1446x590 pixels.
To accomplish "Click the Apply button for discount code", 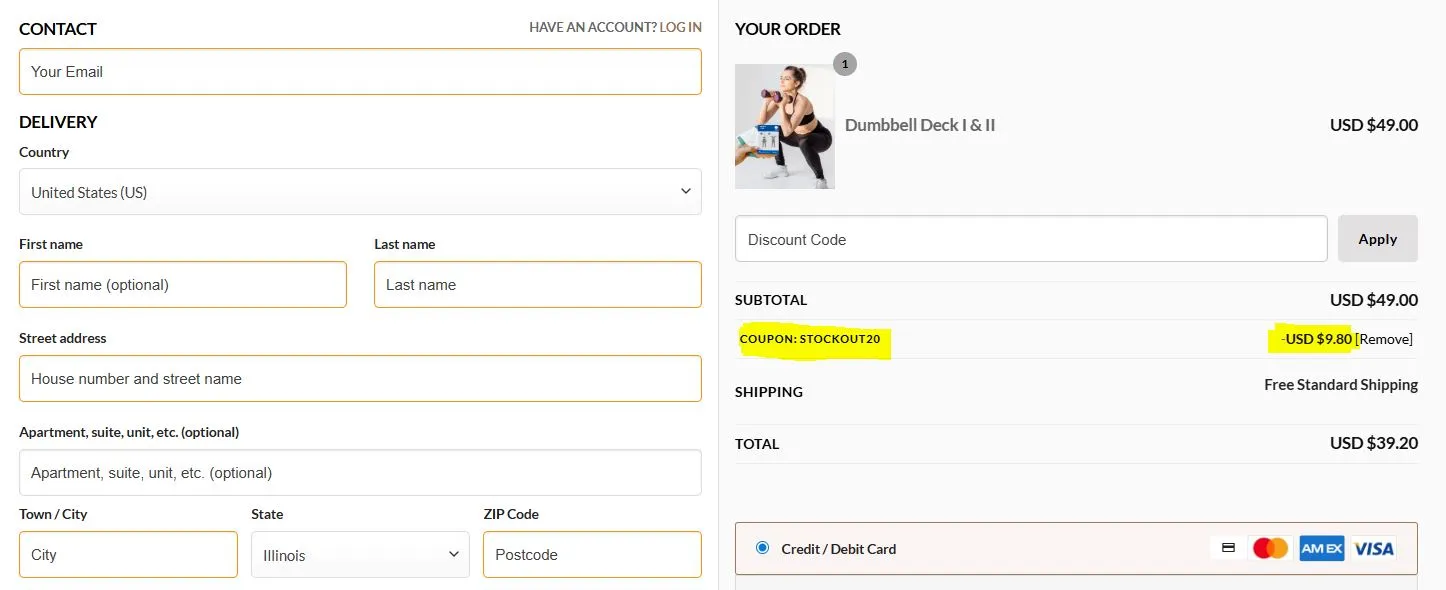I will pos(1377,238).
